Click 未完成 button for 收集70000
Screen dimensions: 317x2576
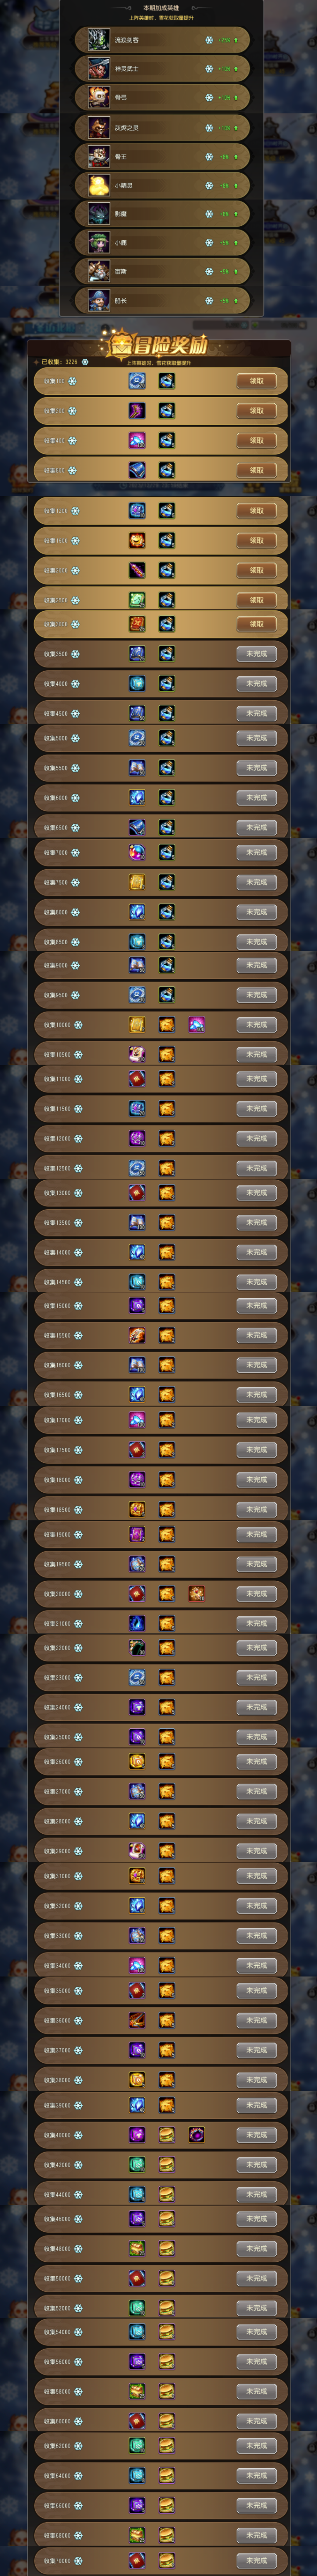256,2560
